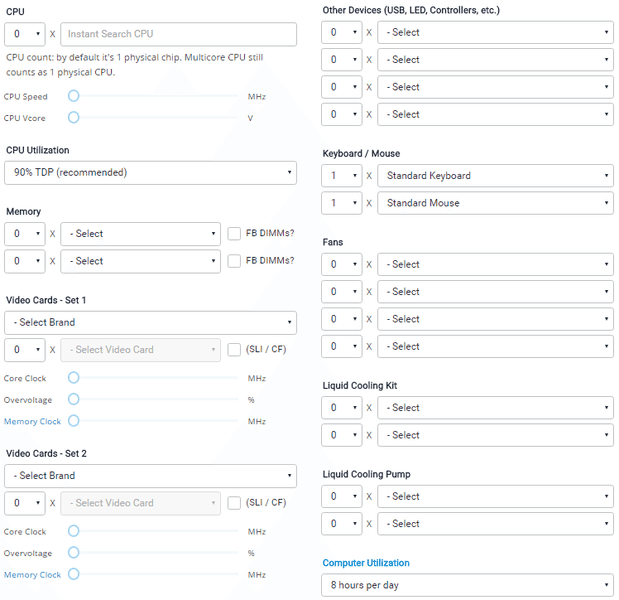Check the first Memory FB DIMMs checkbox
Image resolution: width=619 pixels, height=600 pixels.
click(x=234, y=234)
